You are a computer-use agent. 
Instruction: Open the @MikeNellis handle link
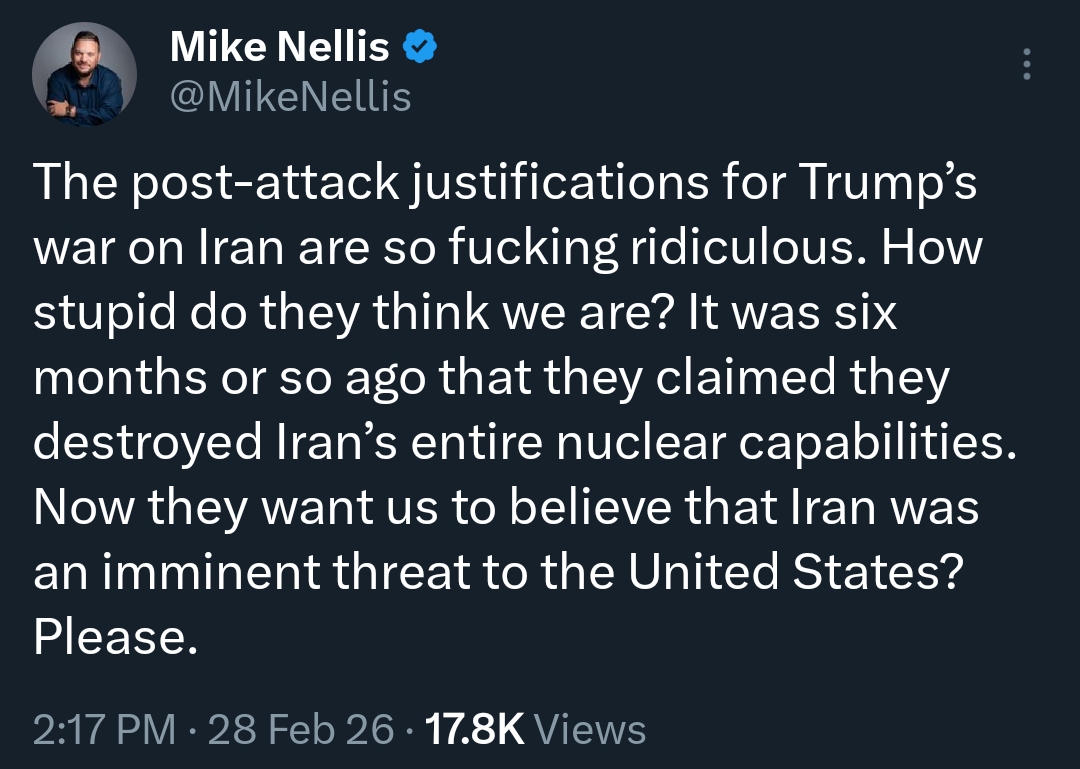[x=290, y=97]
